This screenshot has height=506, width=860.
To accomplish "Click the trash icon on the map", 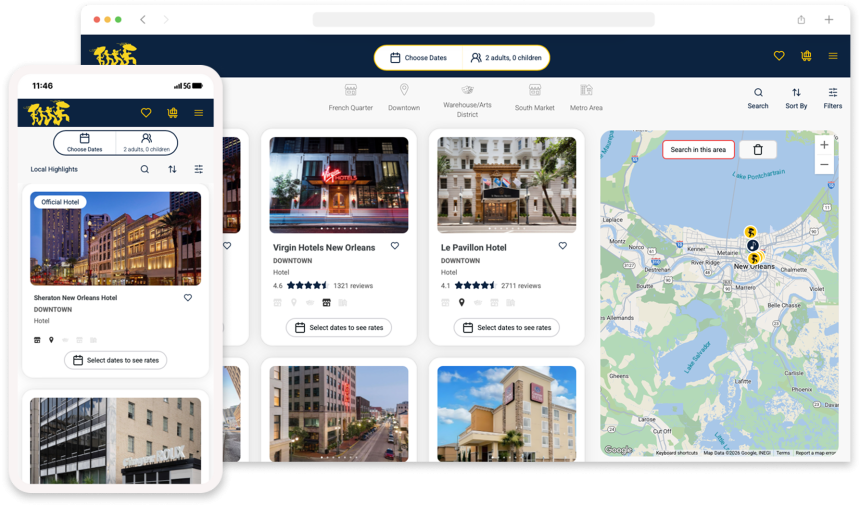I will [x=758, y=149].
